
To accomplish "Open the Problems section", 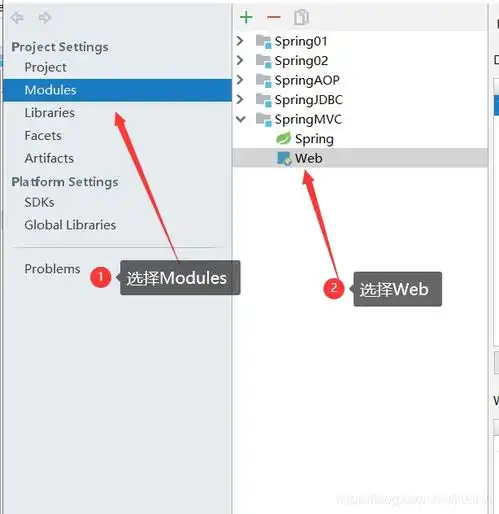I will [x=52, y=269].
